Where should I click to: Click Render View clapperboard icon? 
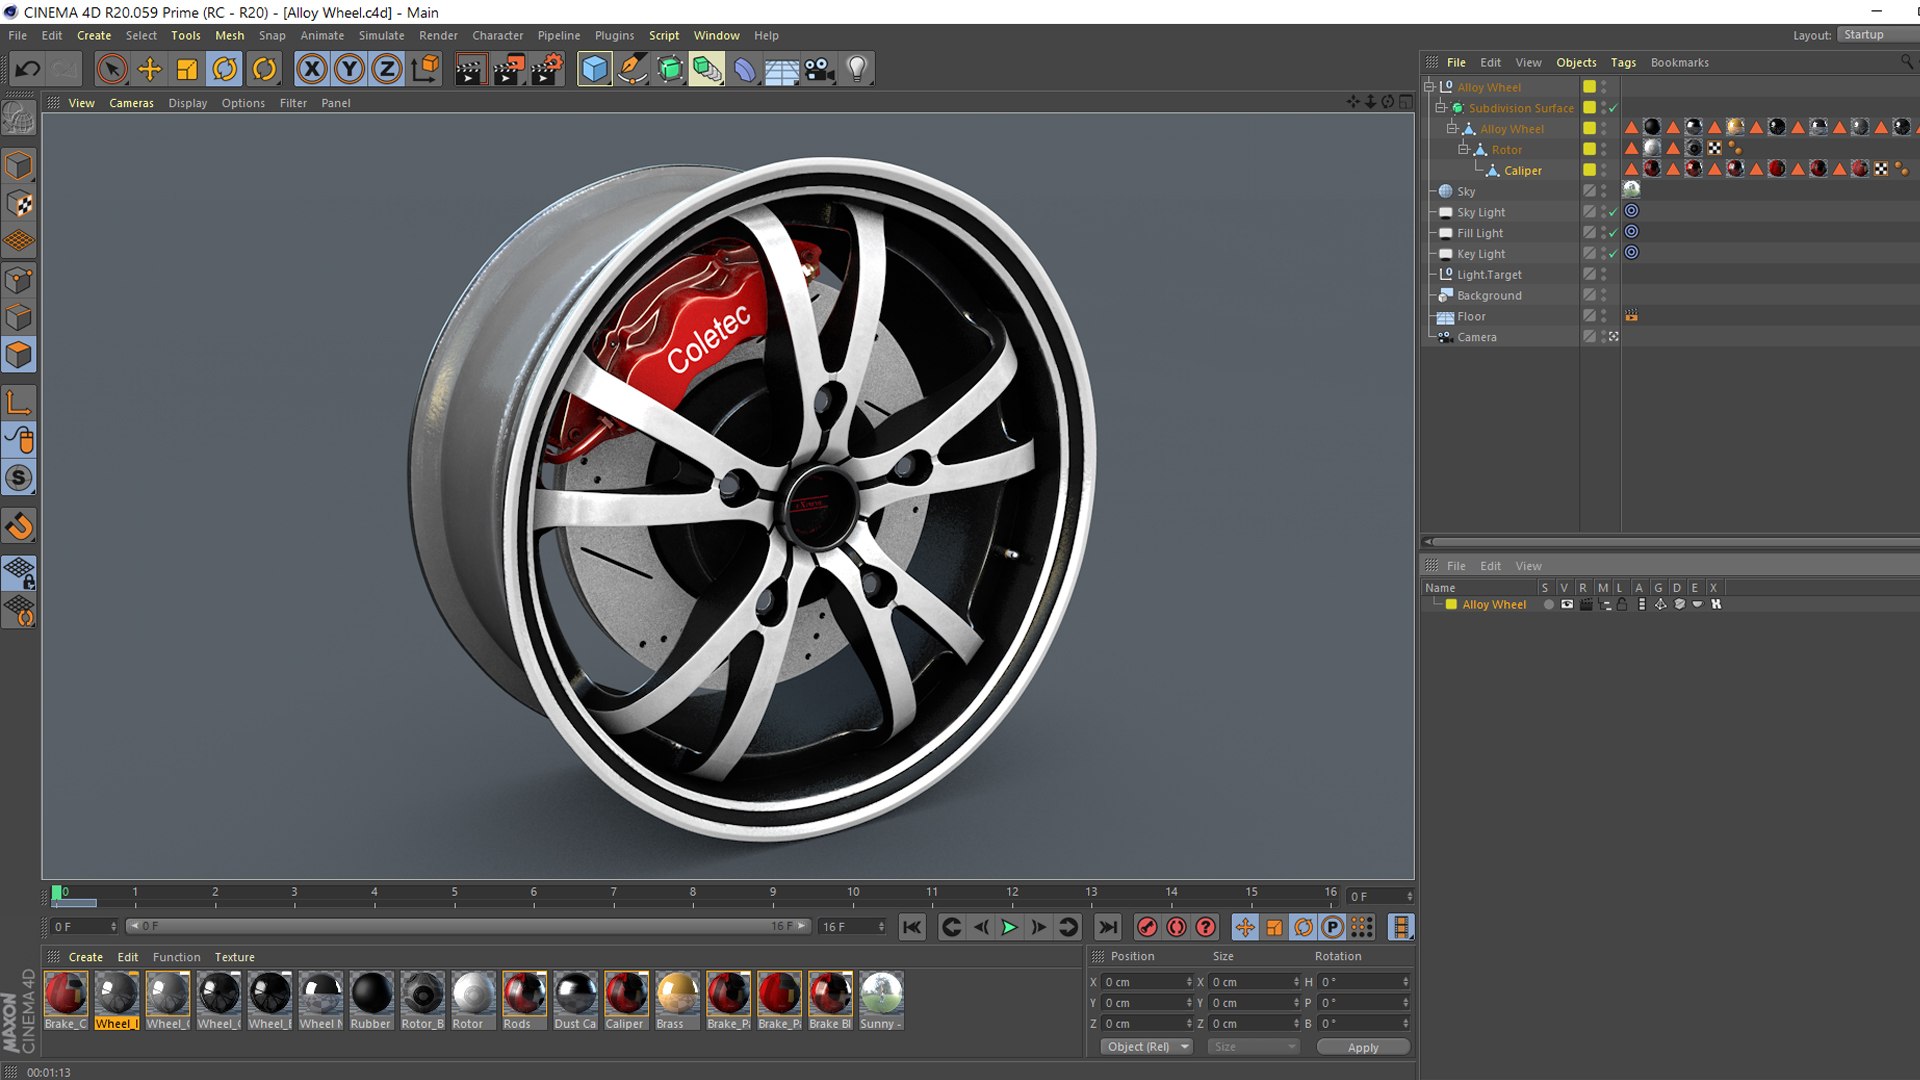tap(470, 69)
